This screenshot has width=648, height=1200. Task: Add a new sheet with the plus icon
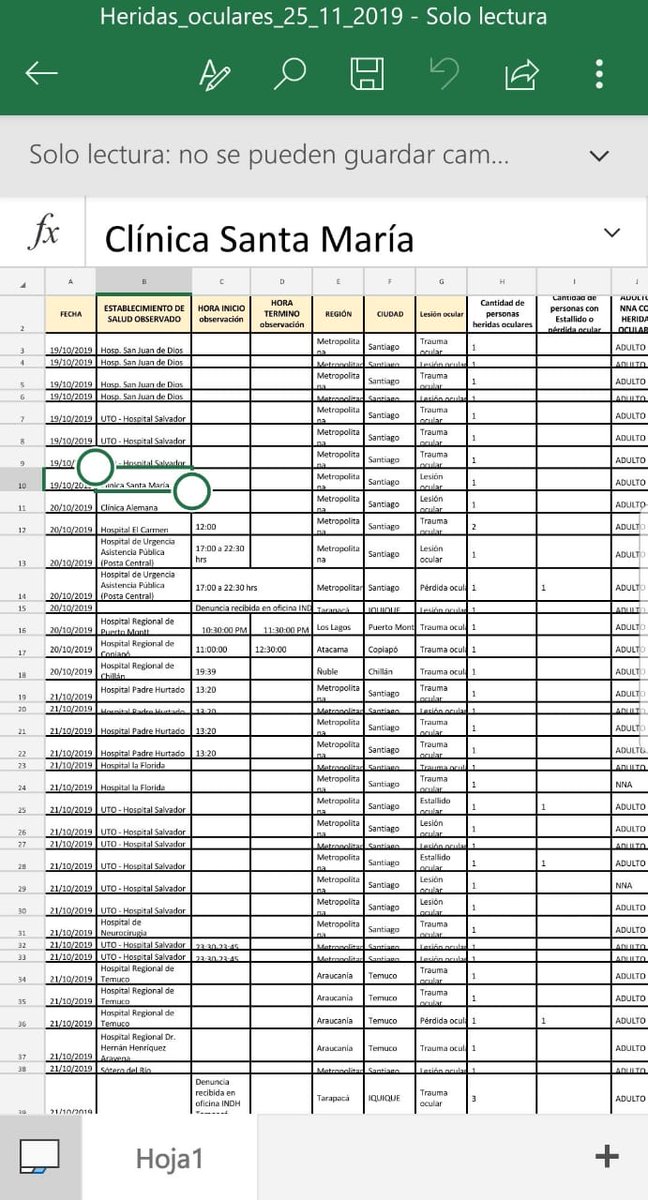(x=606, y=1157)
